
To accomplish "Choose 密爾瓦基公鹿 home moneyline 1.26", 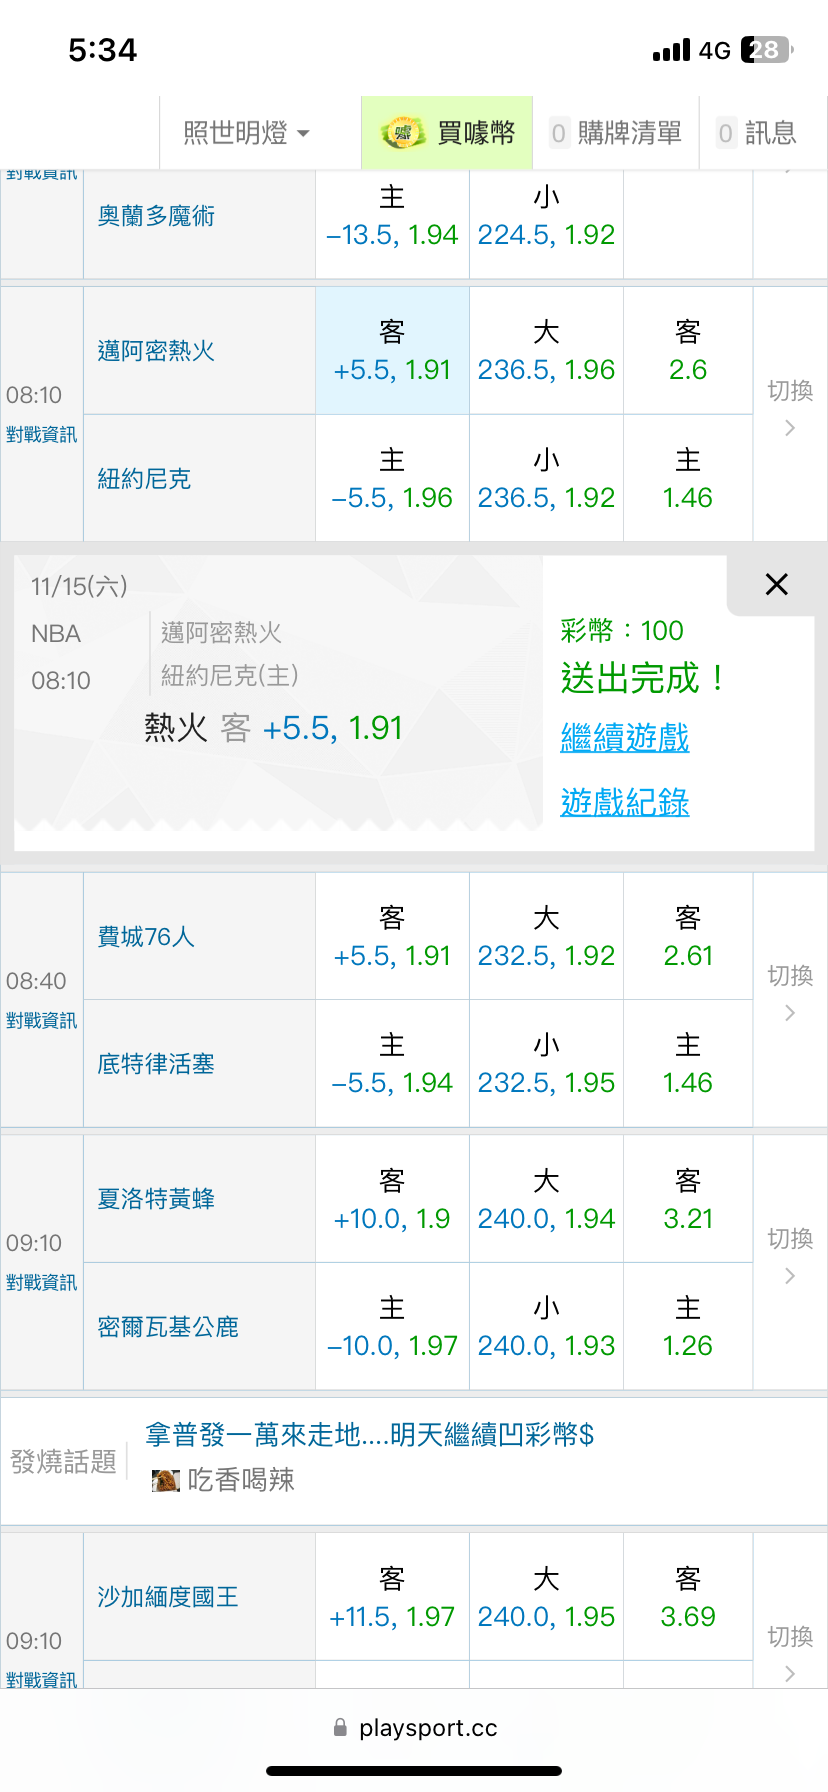I will (688, 1327).
